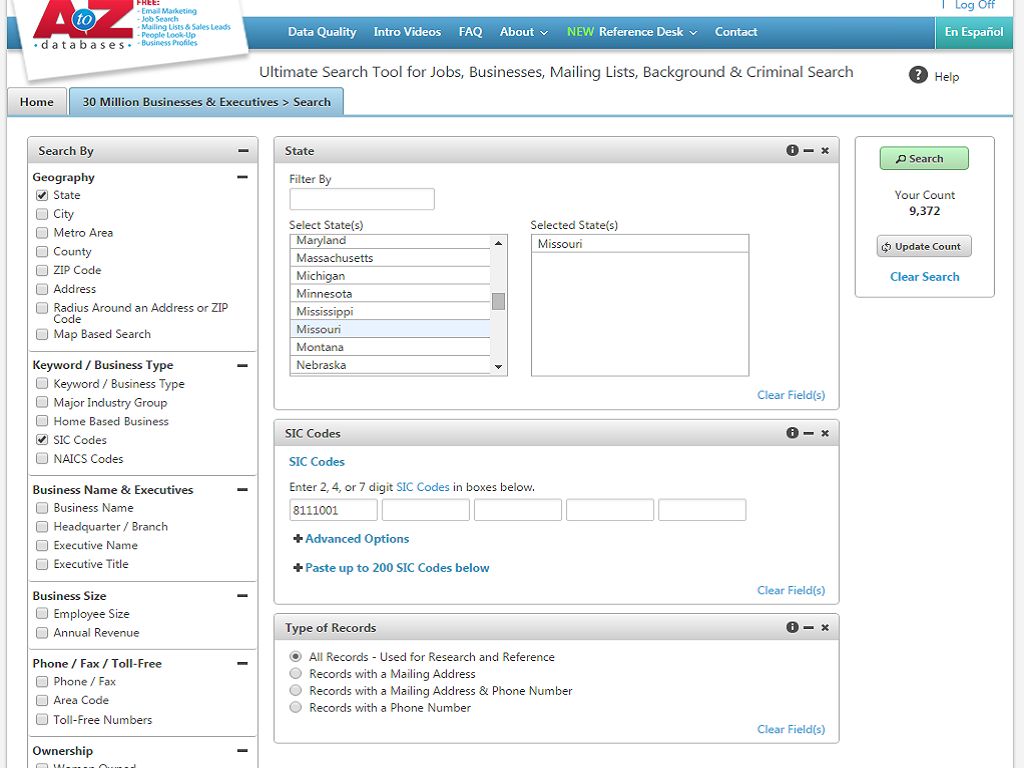
Task: Click plus icon beside Paste up to 200 SIC Codes
Action: [x=298, y=568]
